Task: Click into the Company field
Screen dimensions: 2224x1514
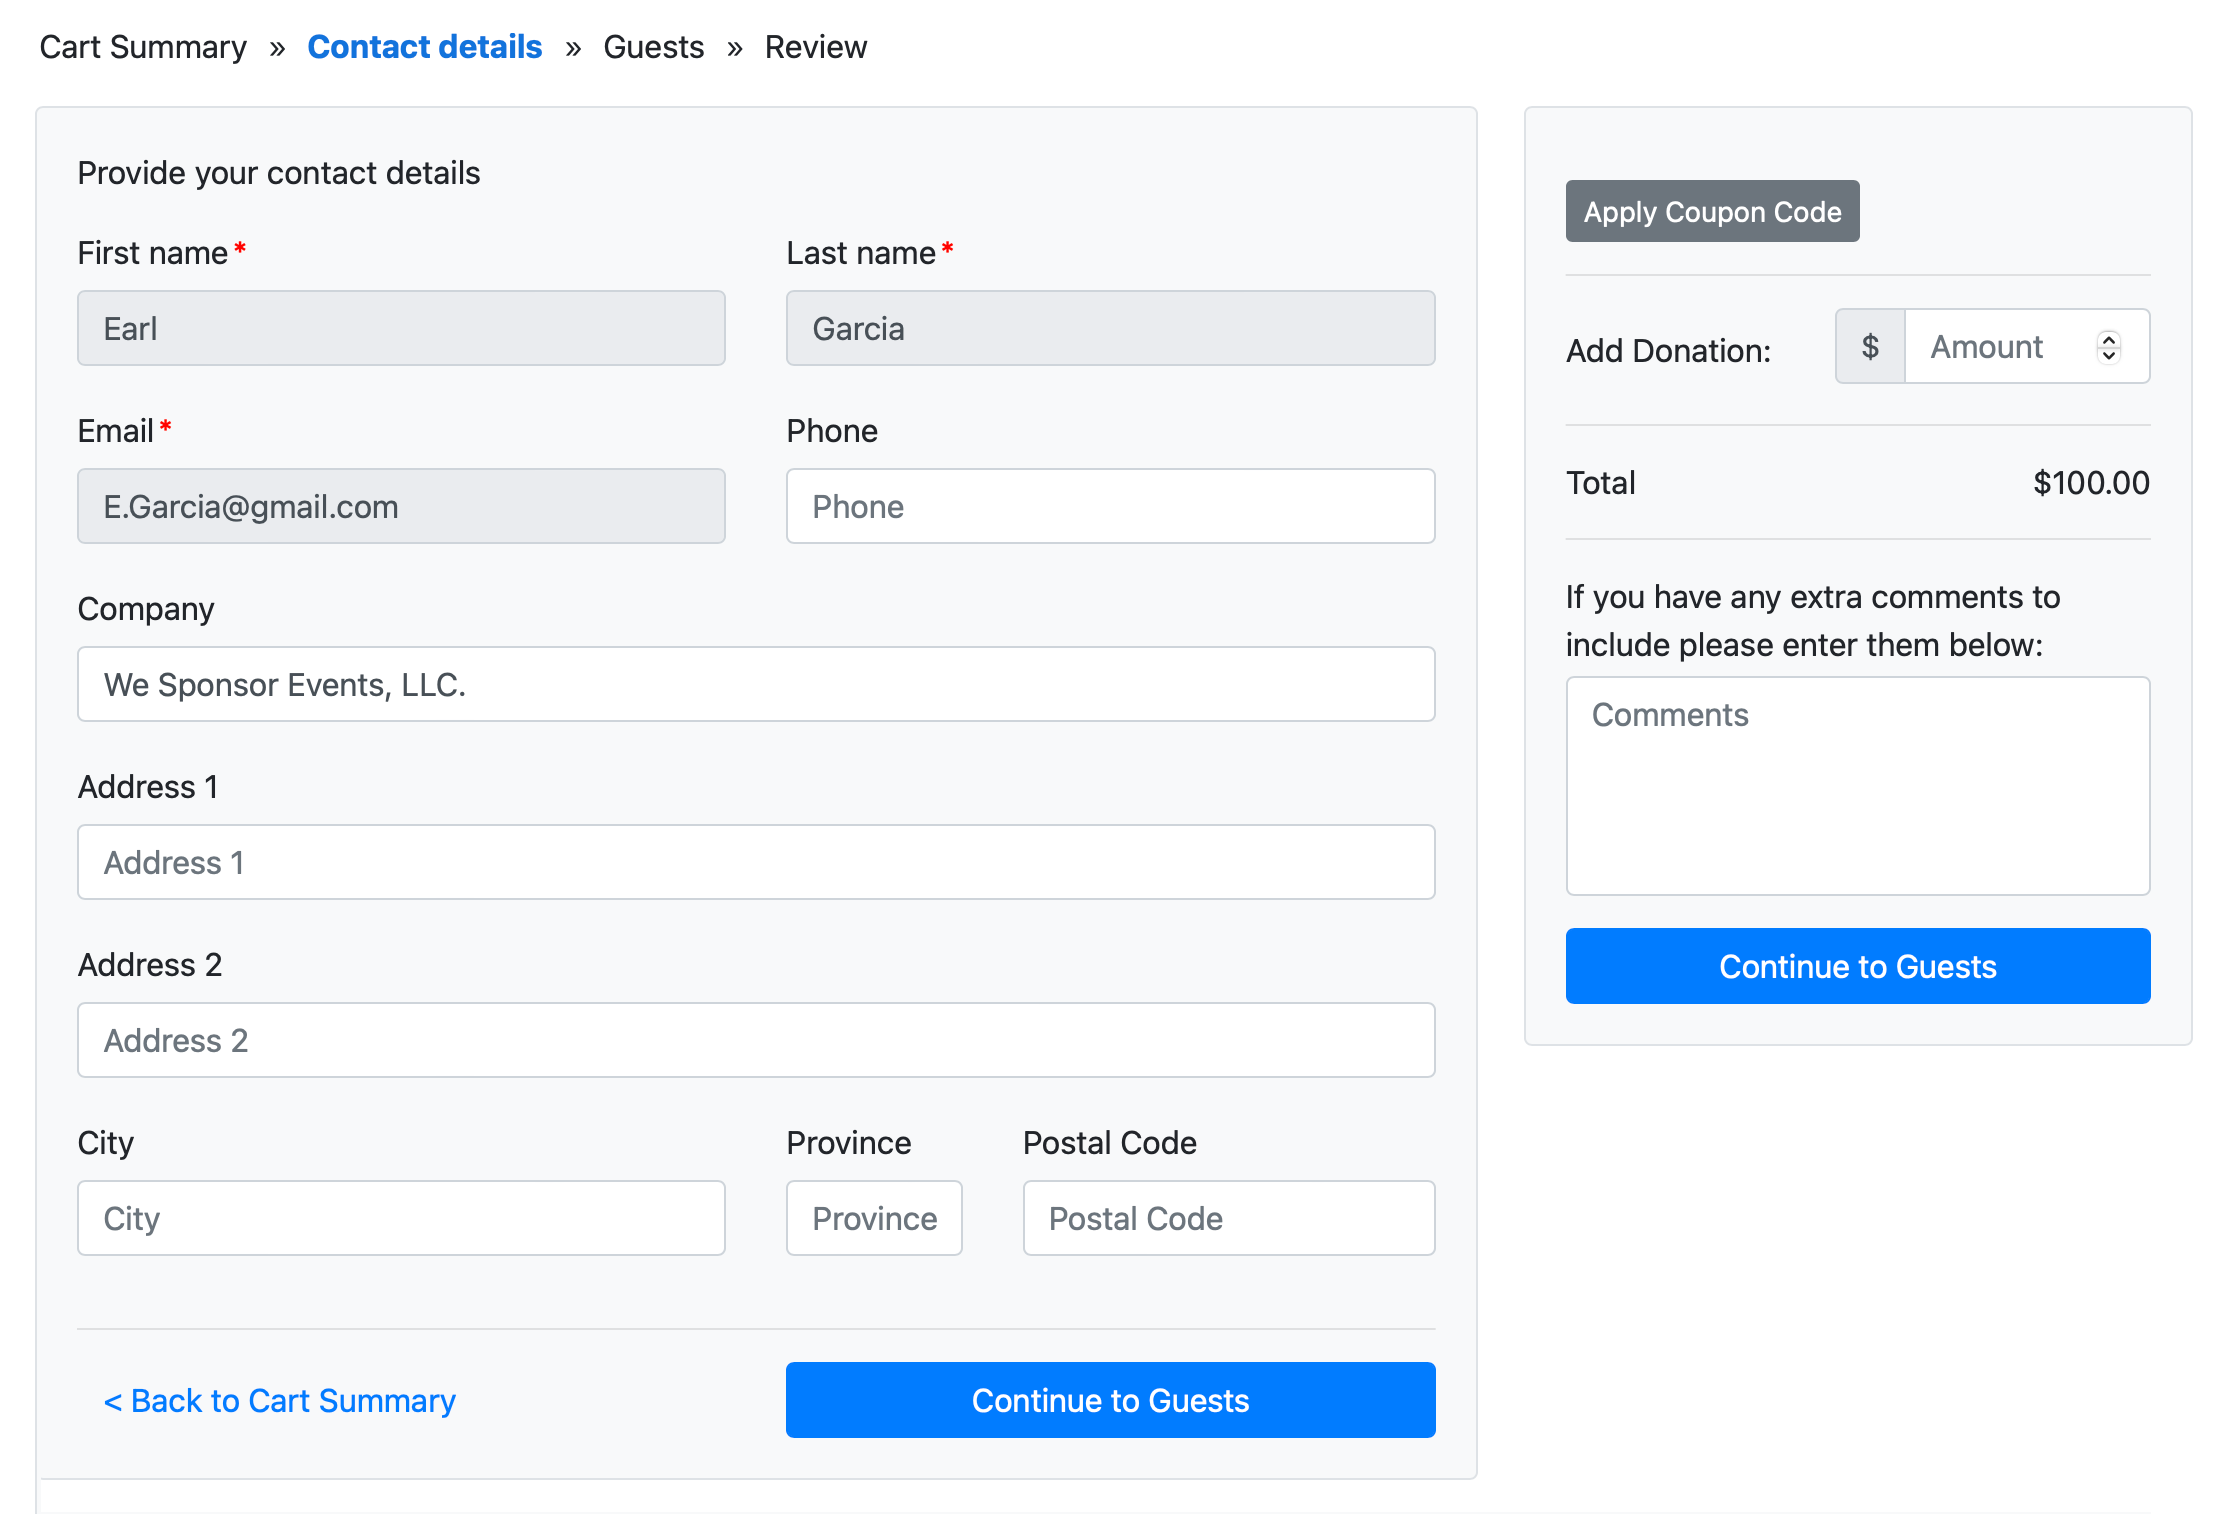Action: click(x=756, y=684)
